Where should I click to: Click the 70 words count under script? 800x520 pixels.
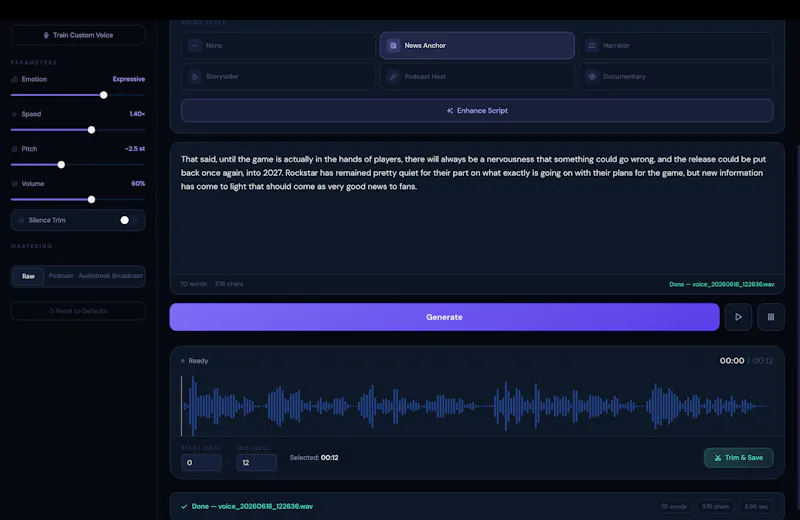pyautogui.click(x=193, y=284)
